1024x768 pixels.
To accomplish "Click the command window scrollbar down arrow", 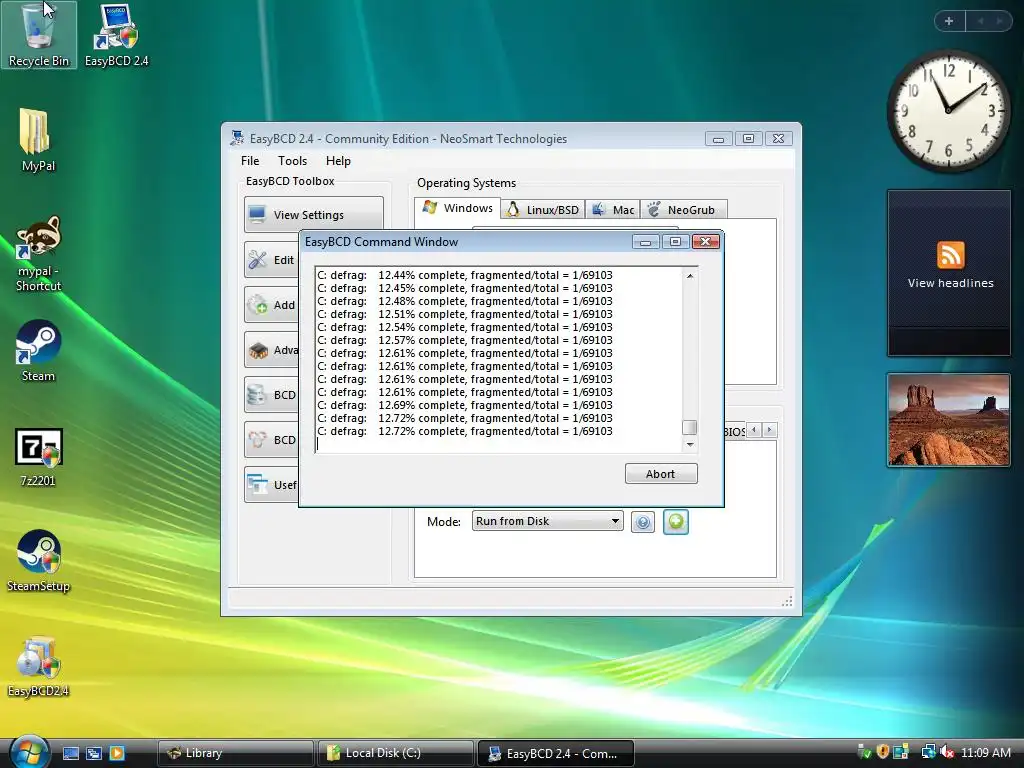I will click(690, 444).
